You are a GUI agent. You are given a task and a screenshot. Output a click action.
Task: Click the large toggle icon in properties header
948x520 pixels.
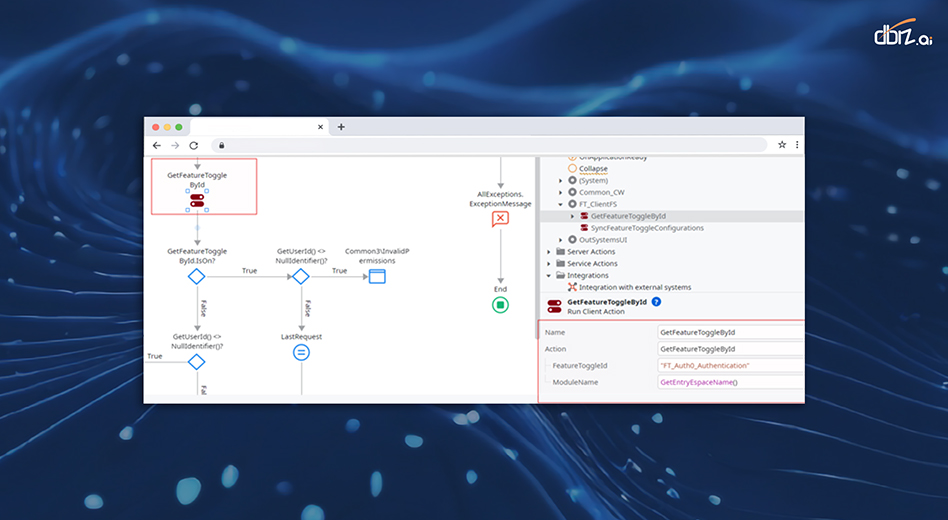tap(554, 306)
